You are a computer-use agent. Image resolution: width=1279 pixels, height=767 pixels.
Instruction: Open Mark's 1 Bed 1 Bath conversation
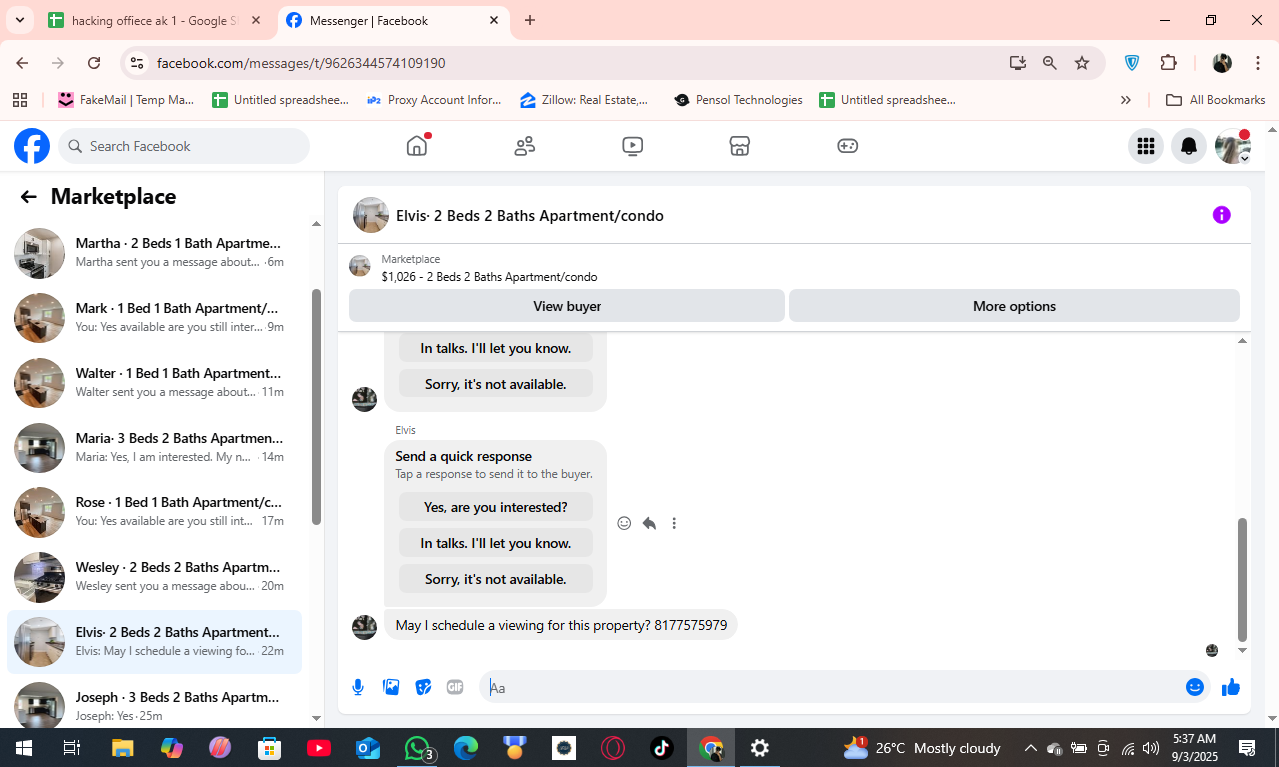(155, 318)
